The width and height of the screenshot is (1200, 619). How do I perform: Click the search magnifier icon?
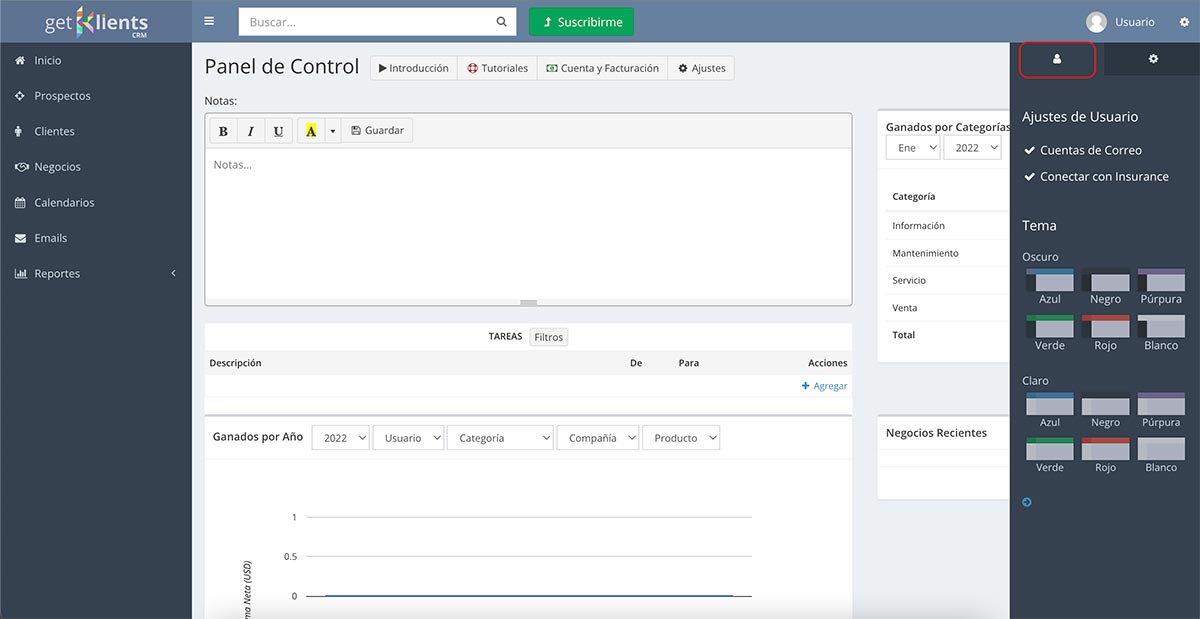click(x=501, y=22)
